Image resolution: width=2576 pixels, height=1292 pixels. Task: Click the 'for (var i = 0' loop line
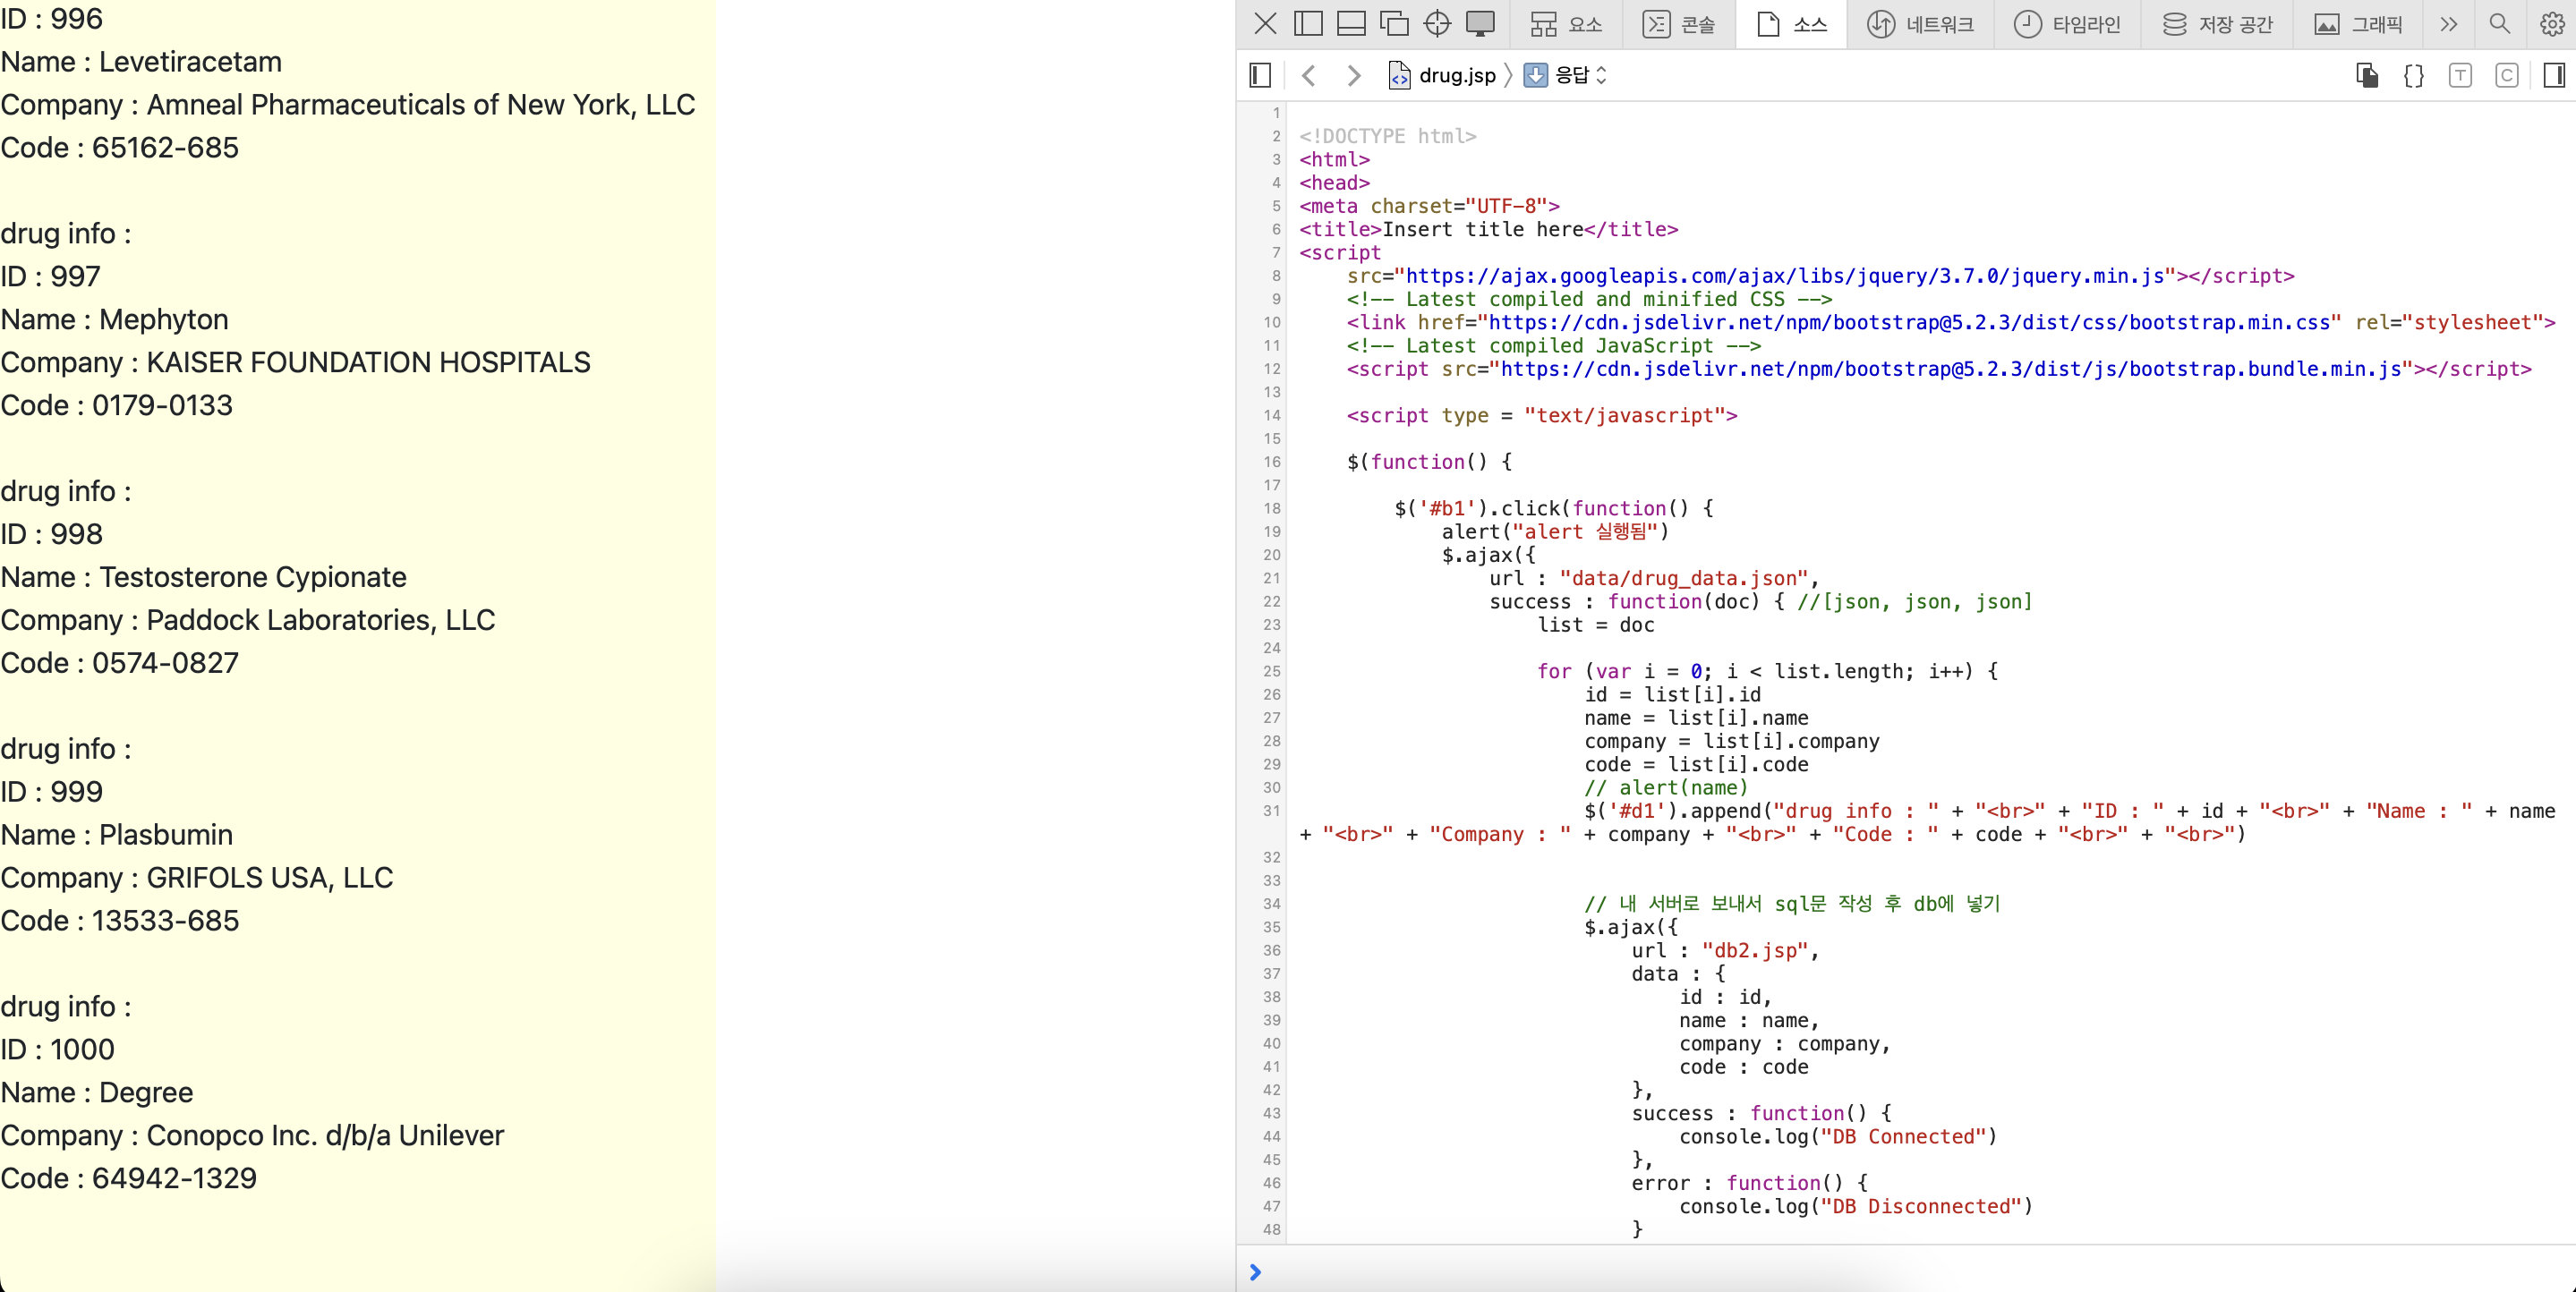tap(1767, 671)
